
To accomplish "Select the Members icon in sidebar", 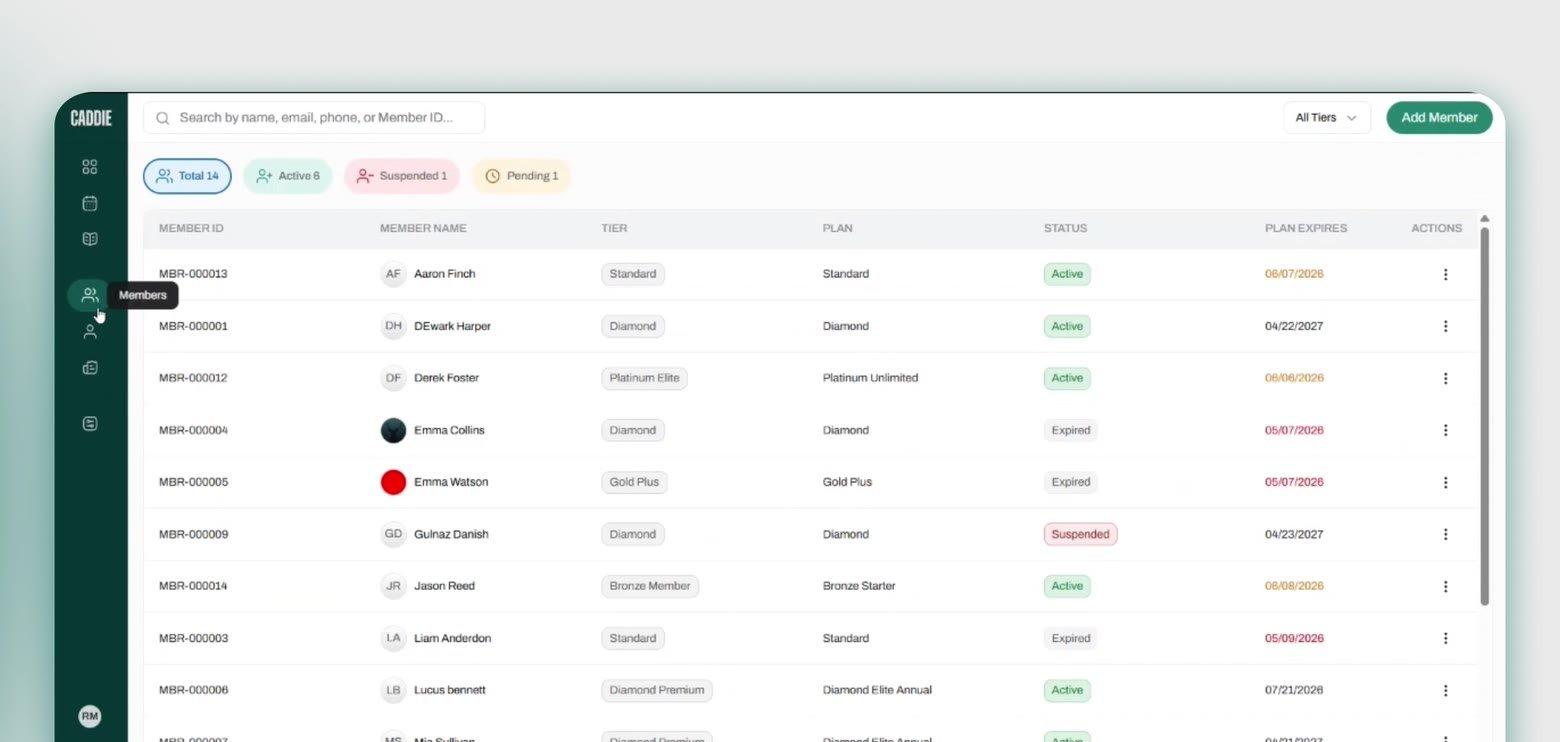I will click(x=90, y=295).
